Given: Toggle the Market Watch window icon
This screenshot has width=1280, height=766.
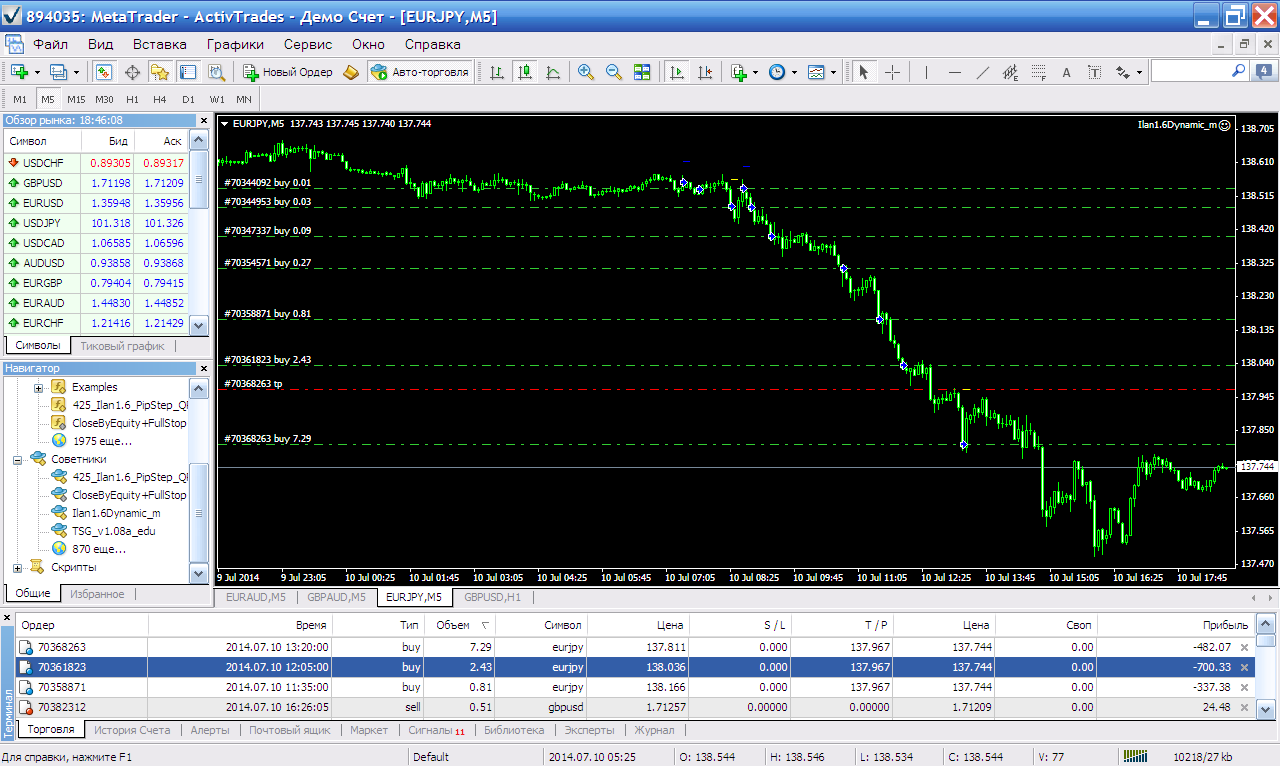Looking at the screenshot, I should 104,72.
